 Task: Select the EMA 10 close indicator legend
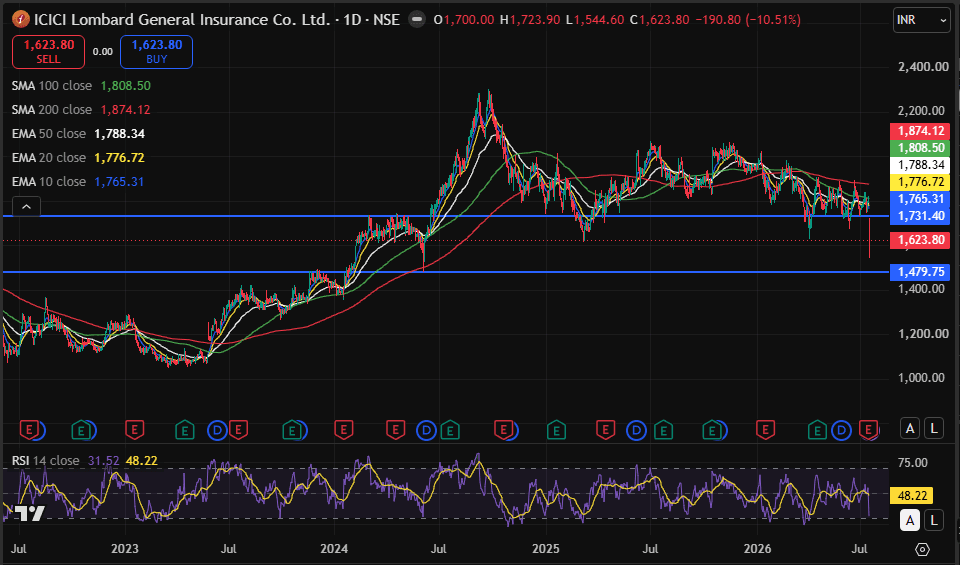pyautogui.click(x=78, y=182)
